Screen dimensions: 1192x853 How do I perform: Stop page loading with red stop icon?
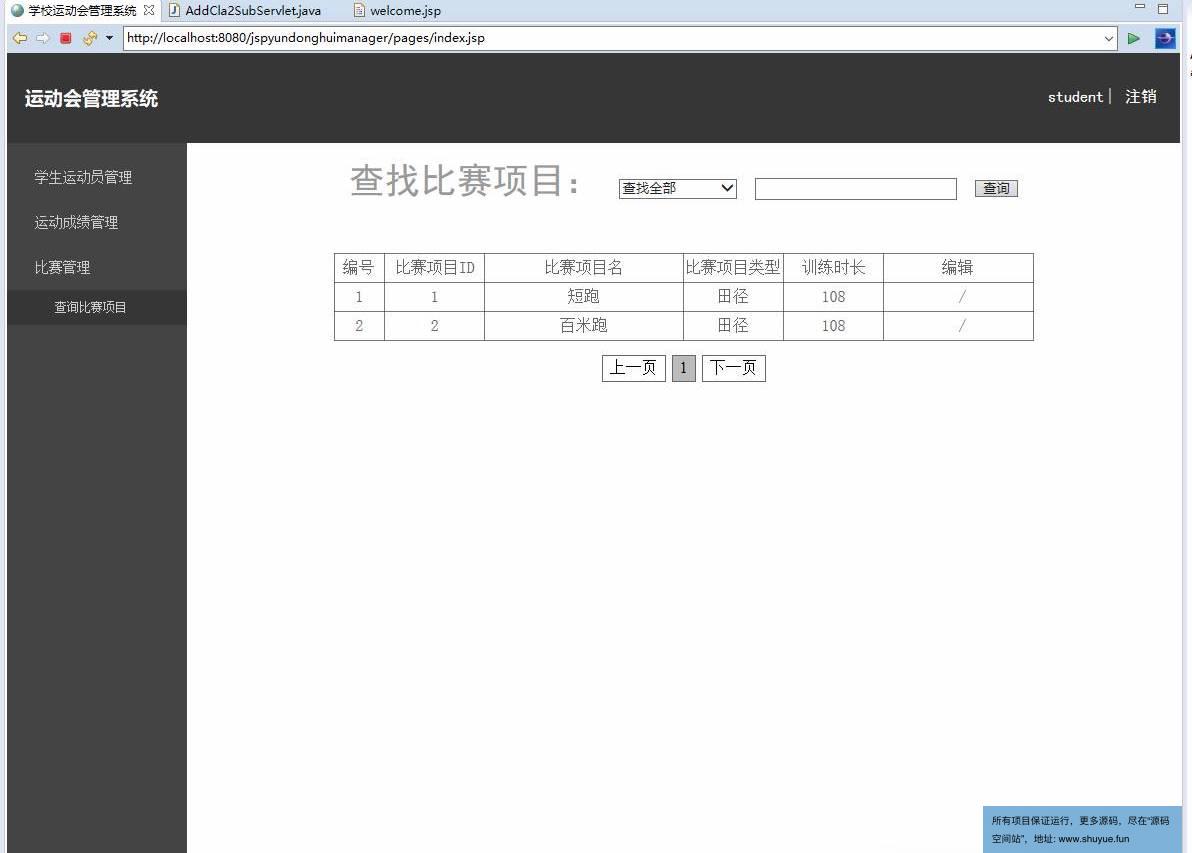coord(66,38)
